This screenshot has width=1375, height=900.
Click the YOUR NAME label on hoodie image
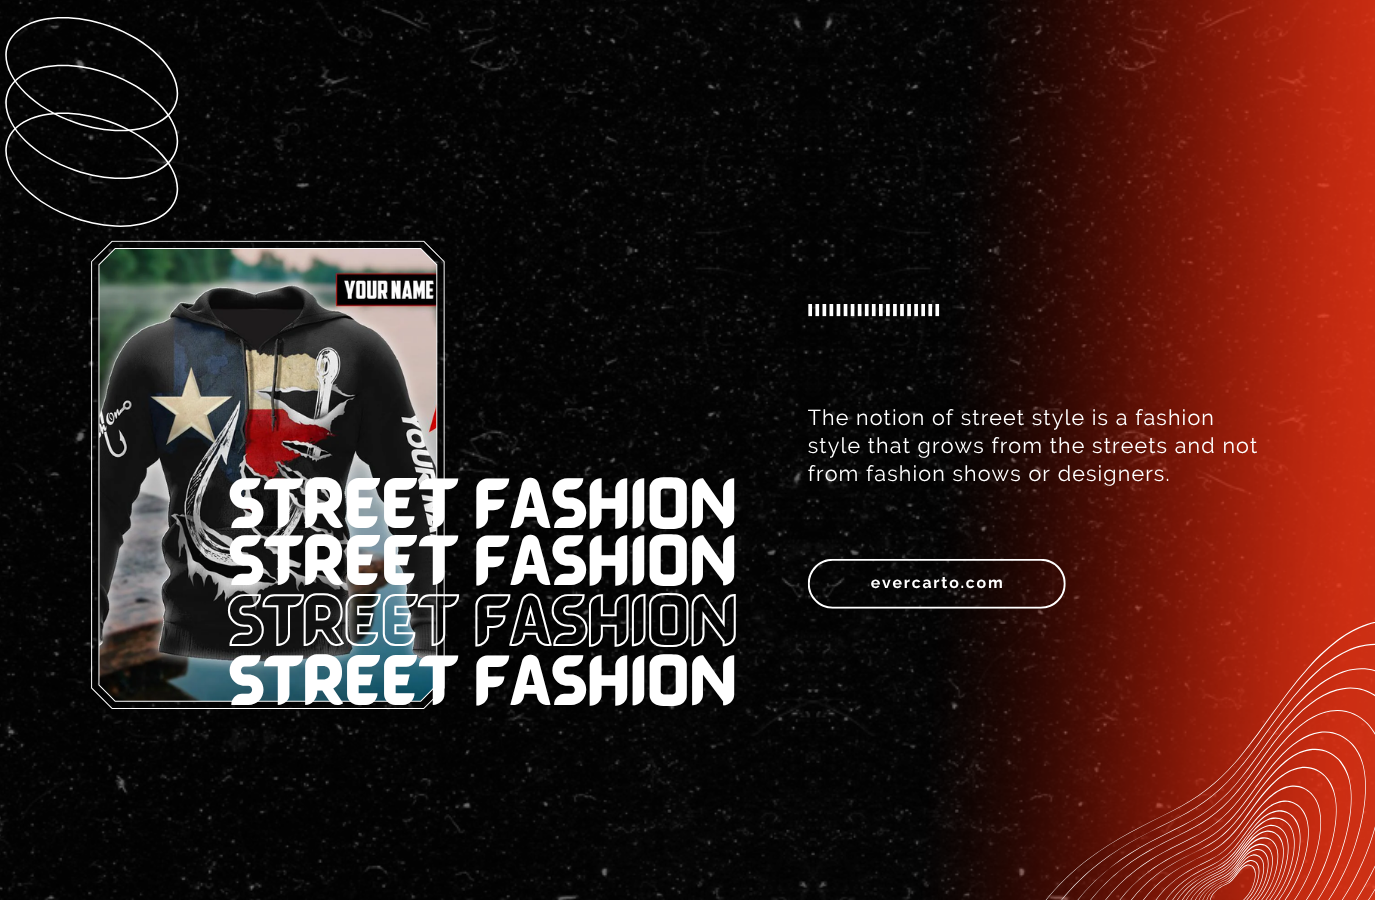click(x=388, y=290)
